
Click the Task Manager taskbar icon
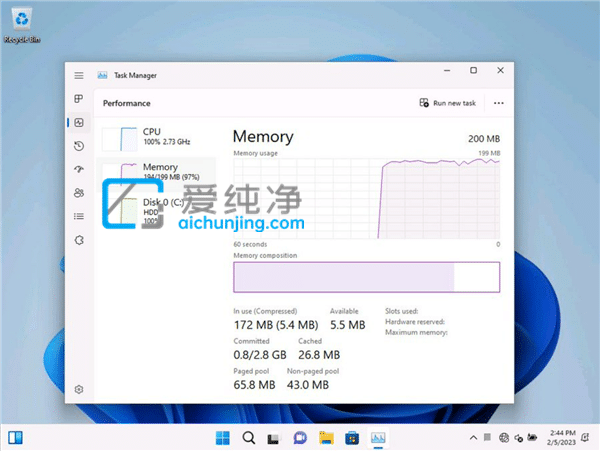pos(378,438)
